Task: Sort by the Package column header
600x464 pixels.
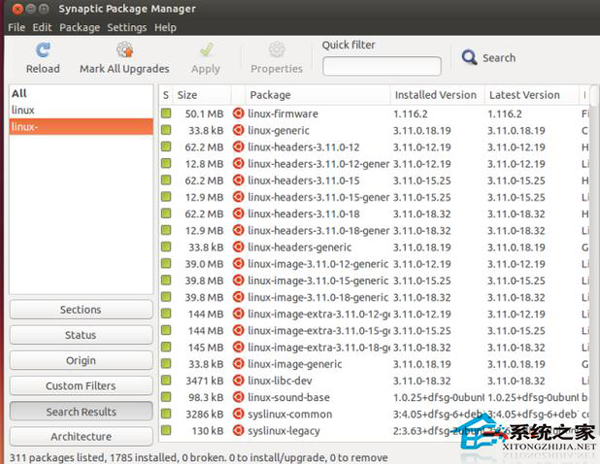Action: pyautogui.click(x=318, y=95)
